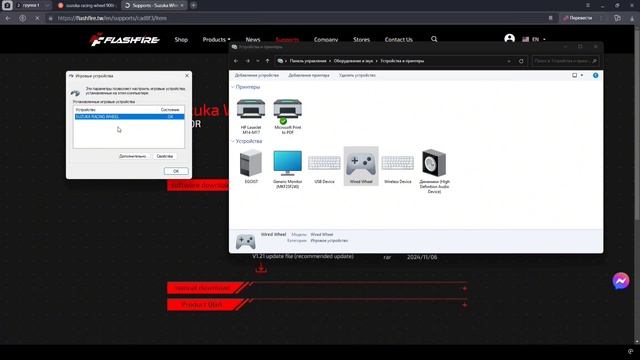
Task: Click Back arrow in Devices and Printers window
Action: [236, 61]
